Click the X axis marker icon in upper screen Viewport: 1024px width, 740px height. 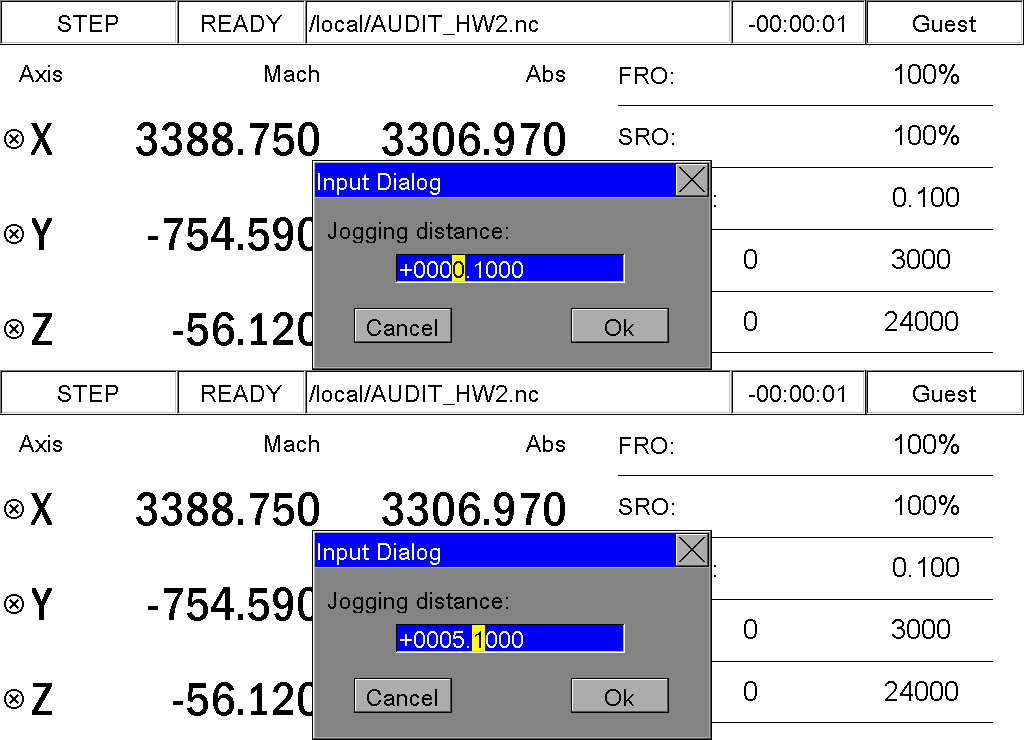(x=14, y=139)
